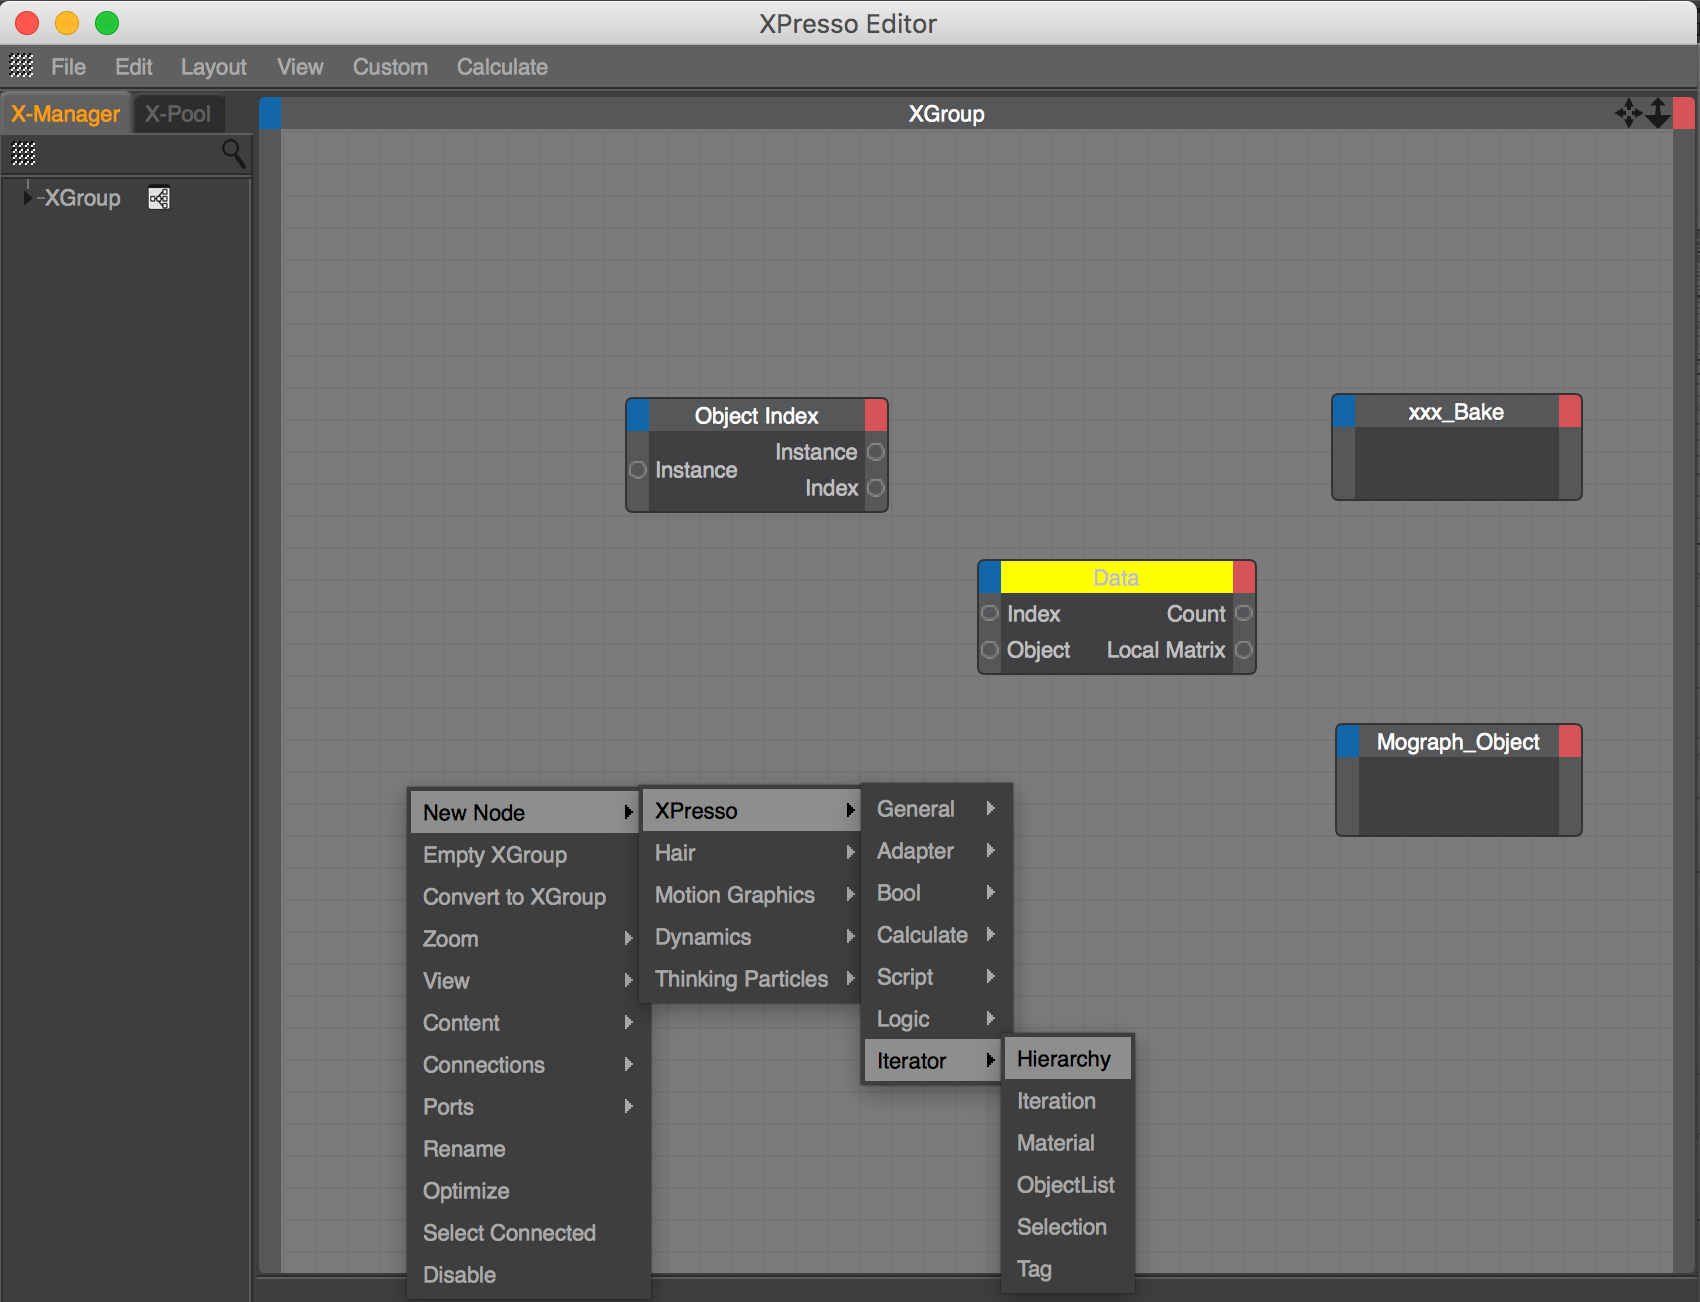Click the Object input port on Data node
This screenshot has height=1302, width=1700.
[x=990, y=650]
